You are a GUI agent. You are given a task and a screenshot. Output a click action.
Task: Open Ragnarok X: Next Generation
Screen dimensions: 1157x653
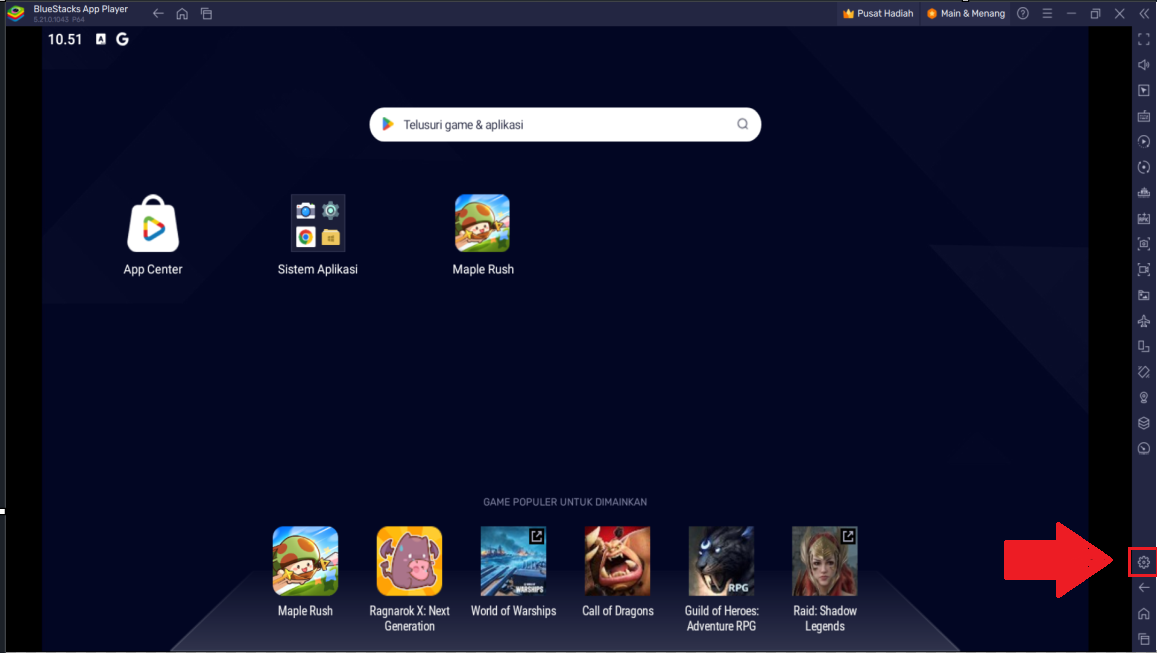coord(410,579)
